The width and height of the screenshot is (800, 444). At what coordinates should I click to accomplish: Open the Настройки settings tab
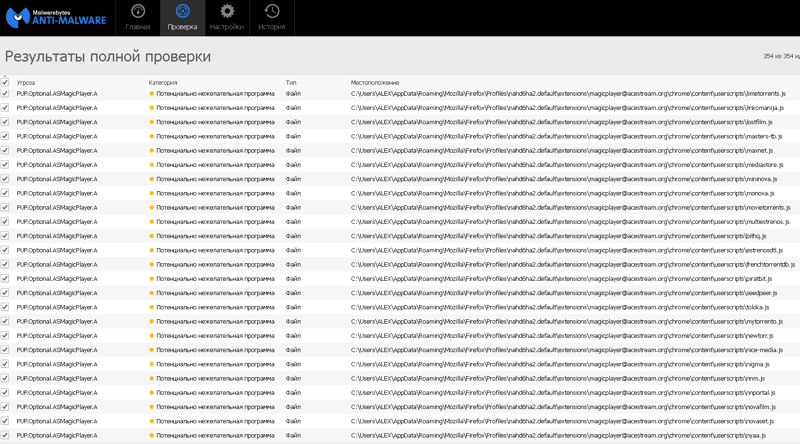pos(227,18)
